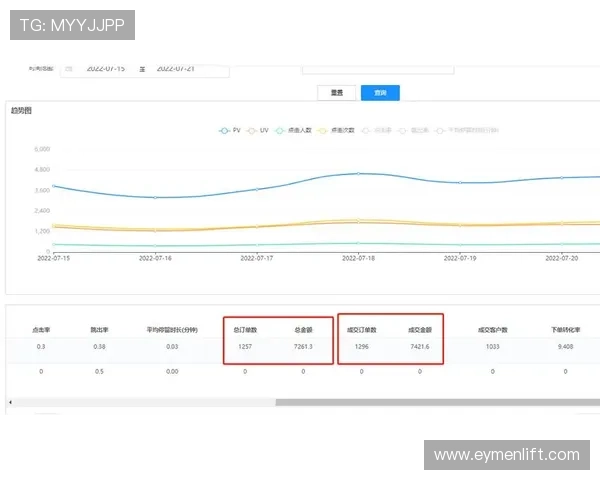Click PV data point at 2022-07-16
This screenshot has height=480, width=600.
coord(155,198)
